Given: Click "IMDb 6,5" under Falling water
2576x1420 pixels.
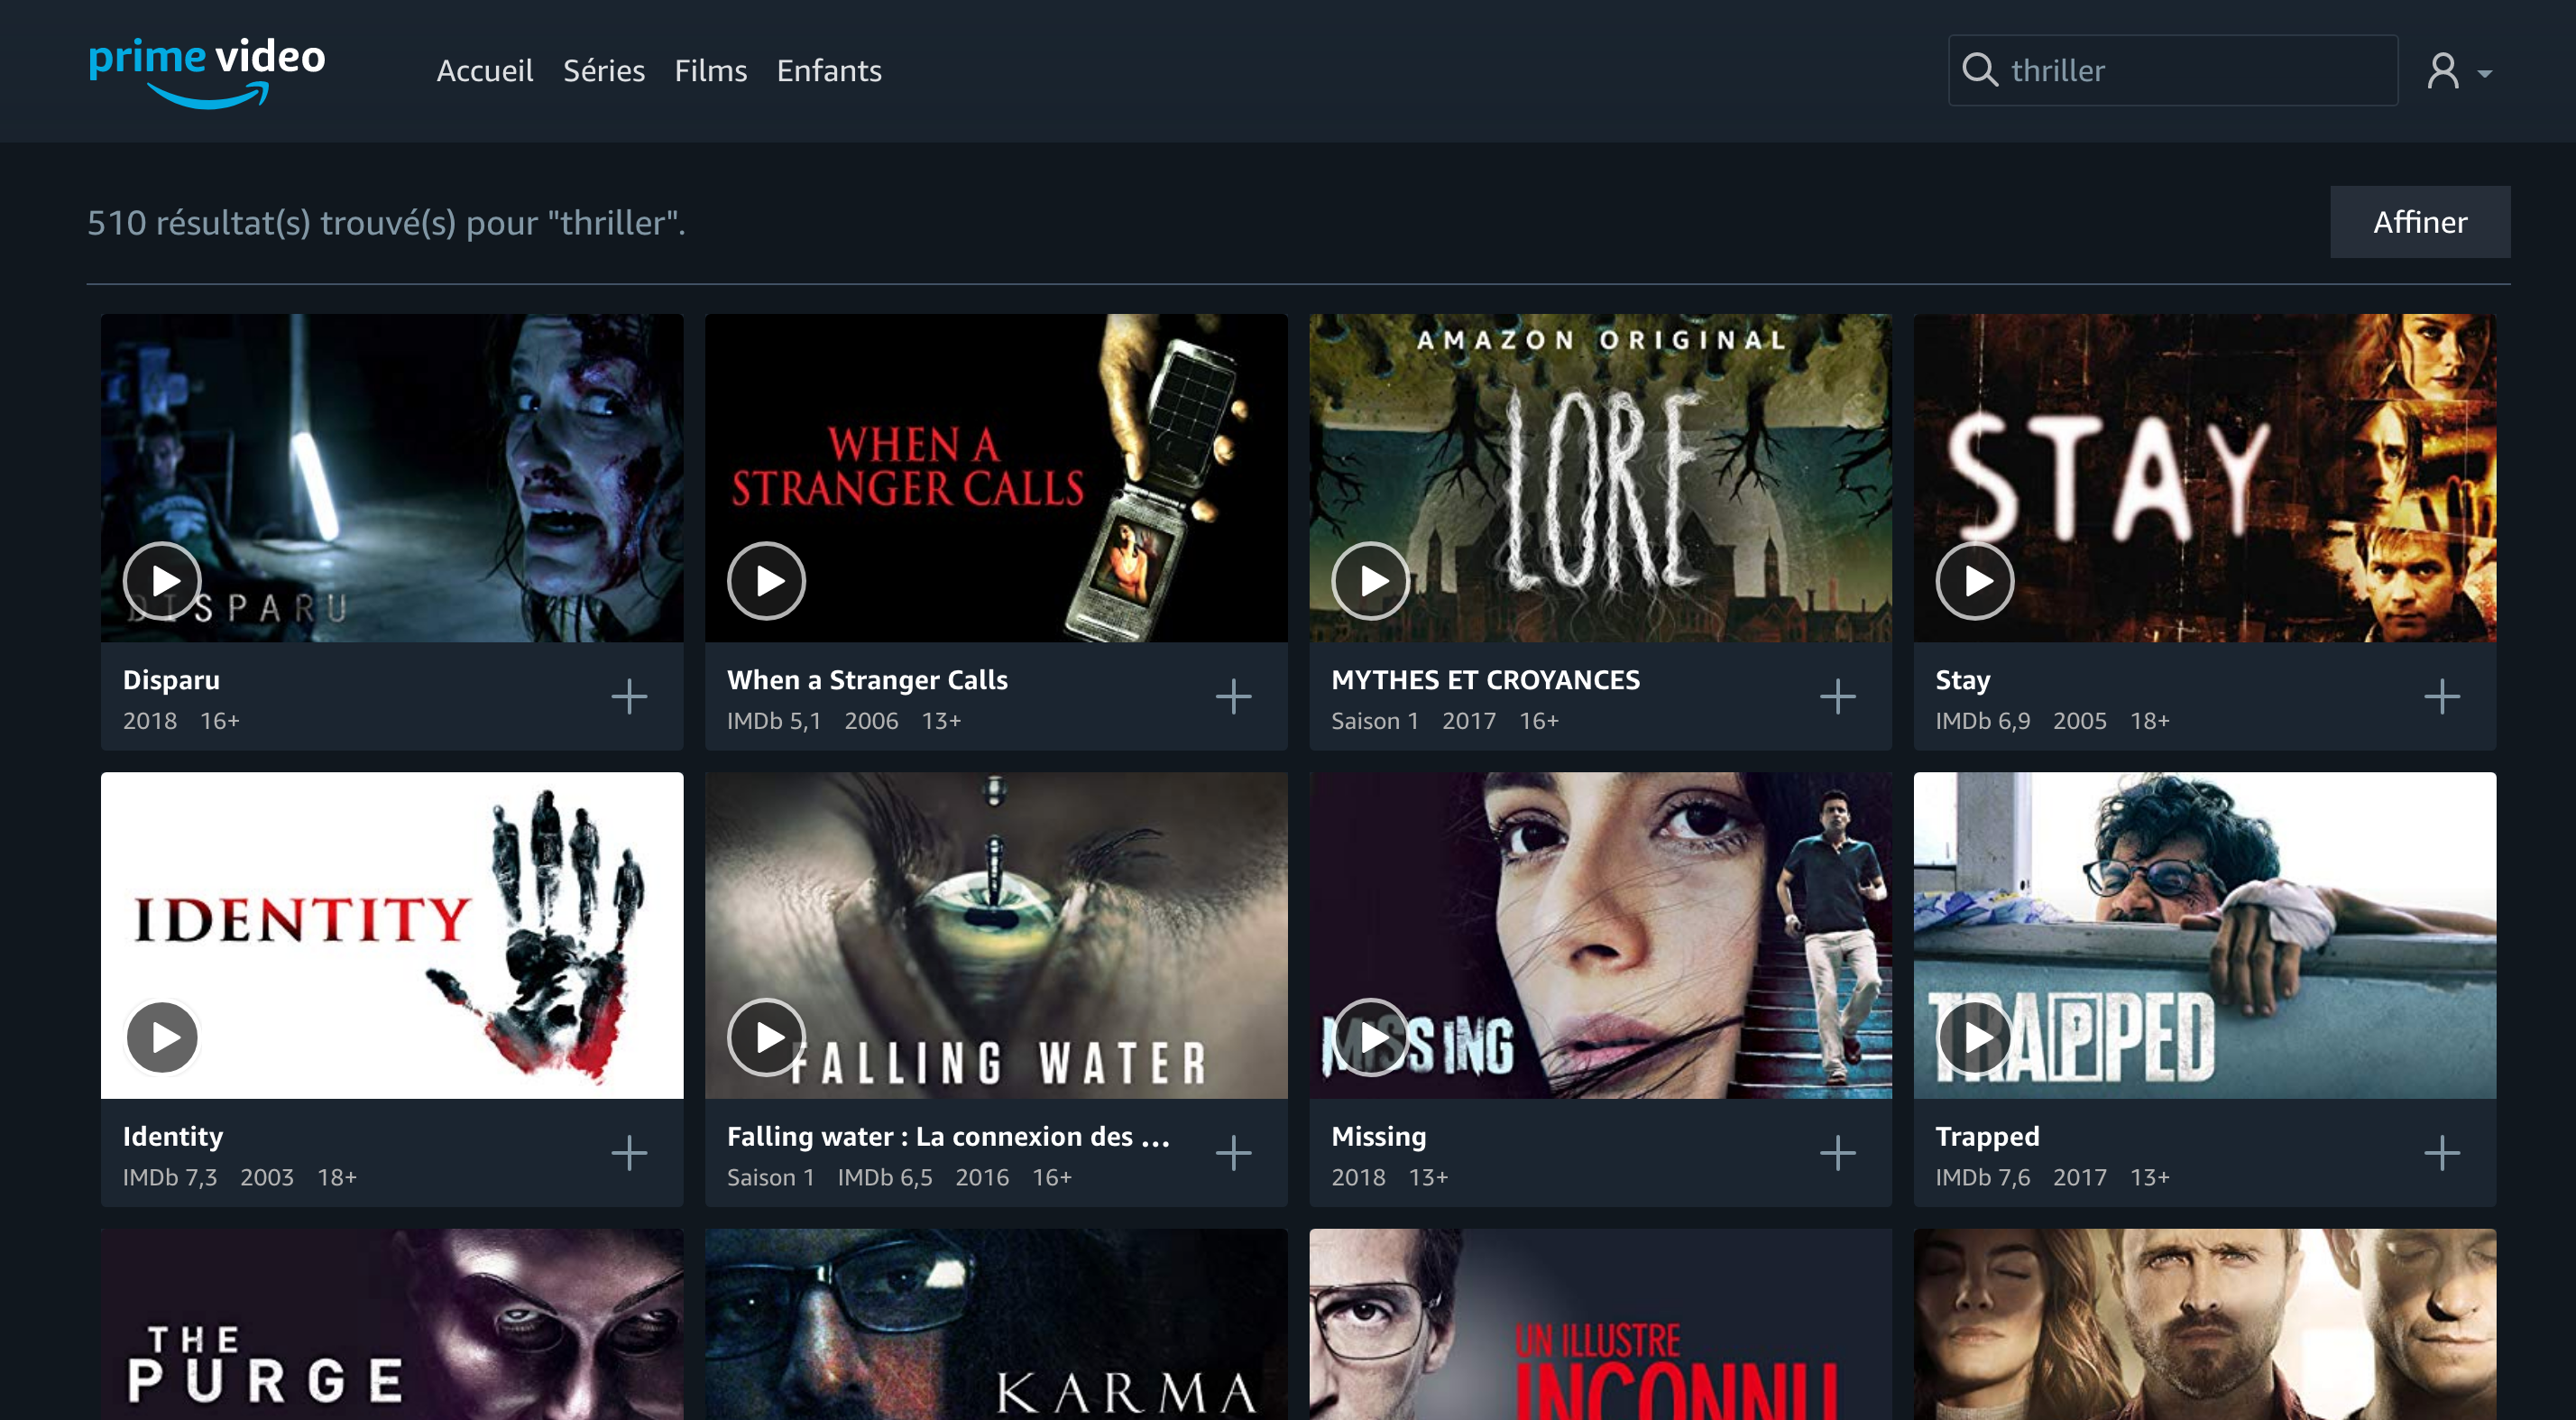Looking at the screenshot, I should (x=885, y=1177).
